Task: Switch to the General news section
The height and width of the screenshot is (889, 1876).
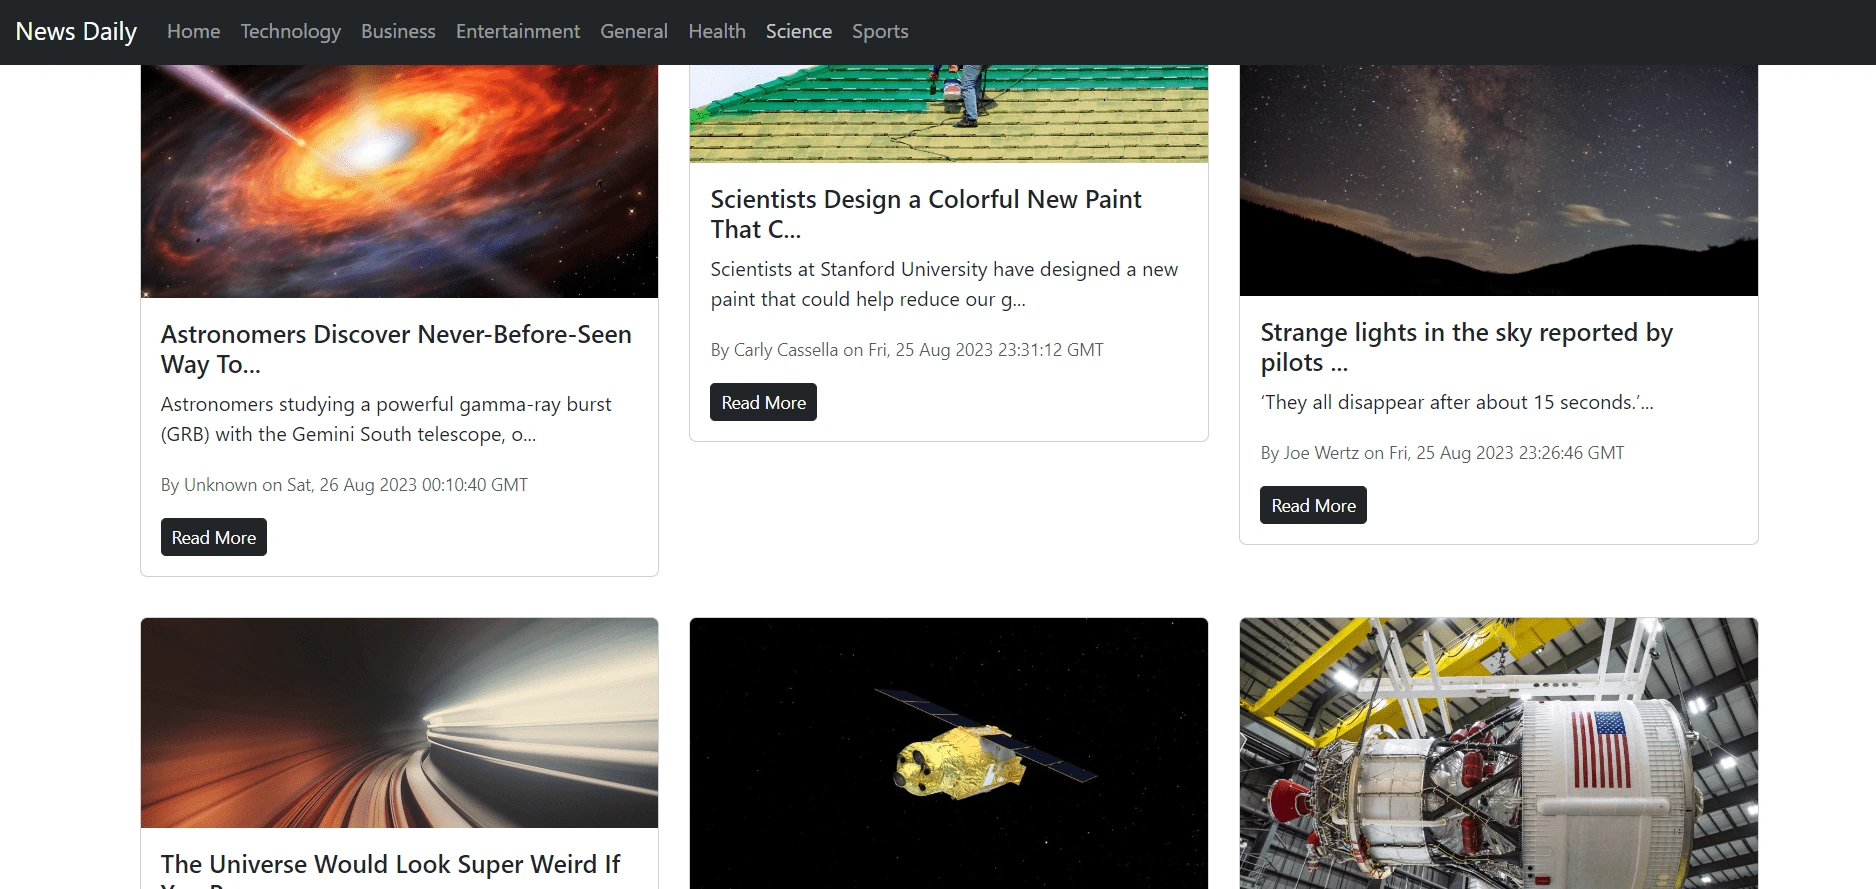Action: pyautogui.click(x=634, y=31)
